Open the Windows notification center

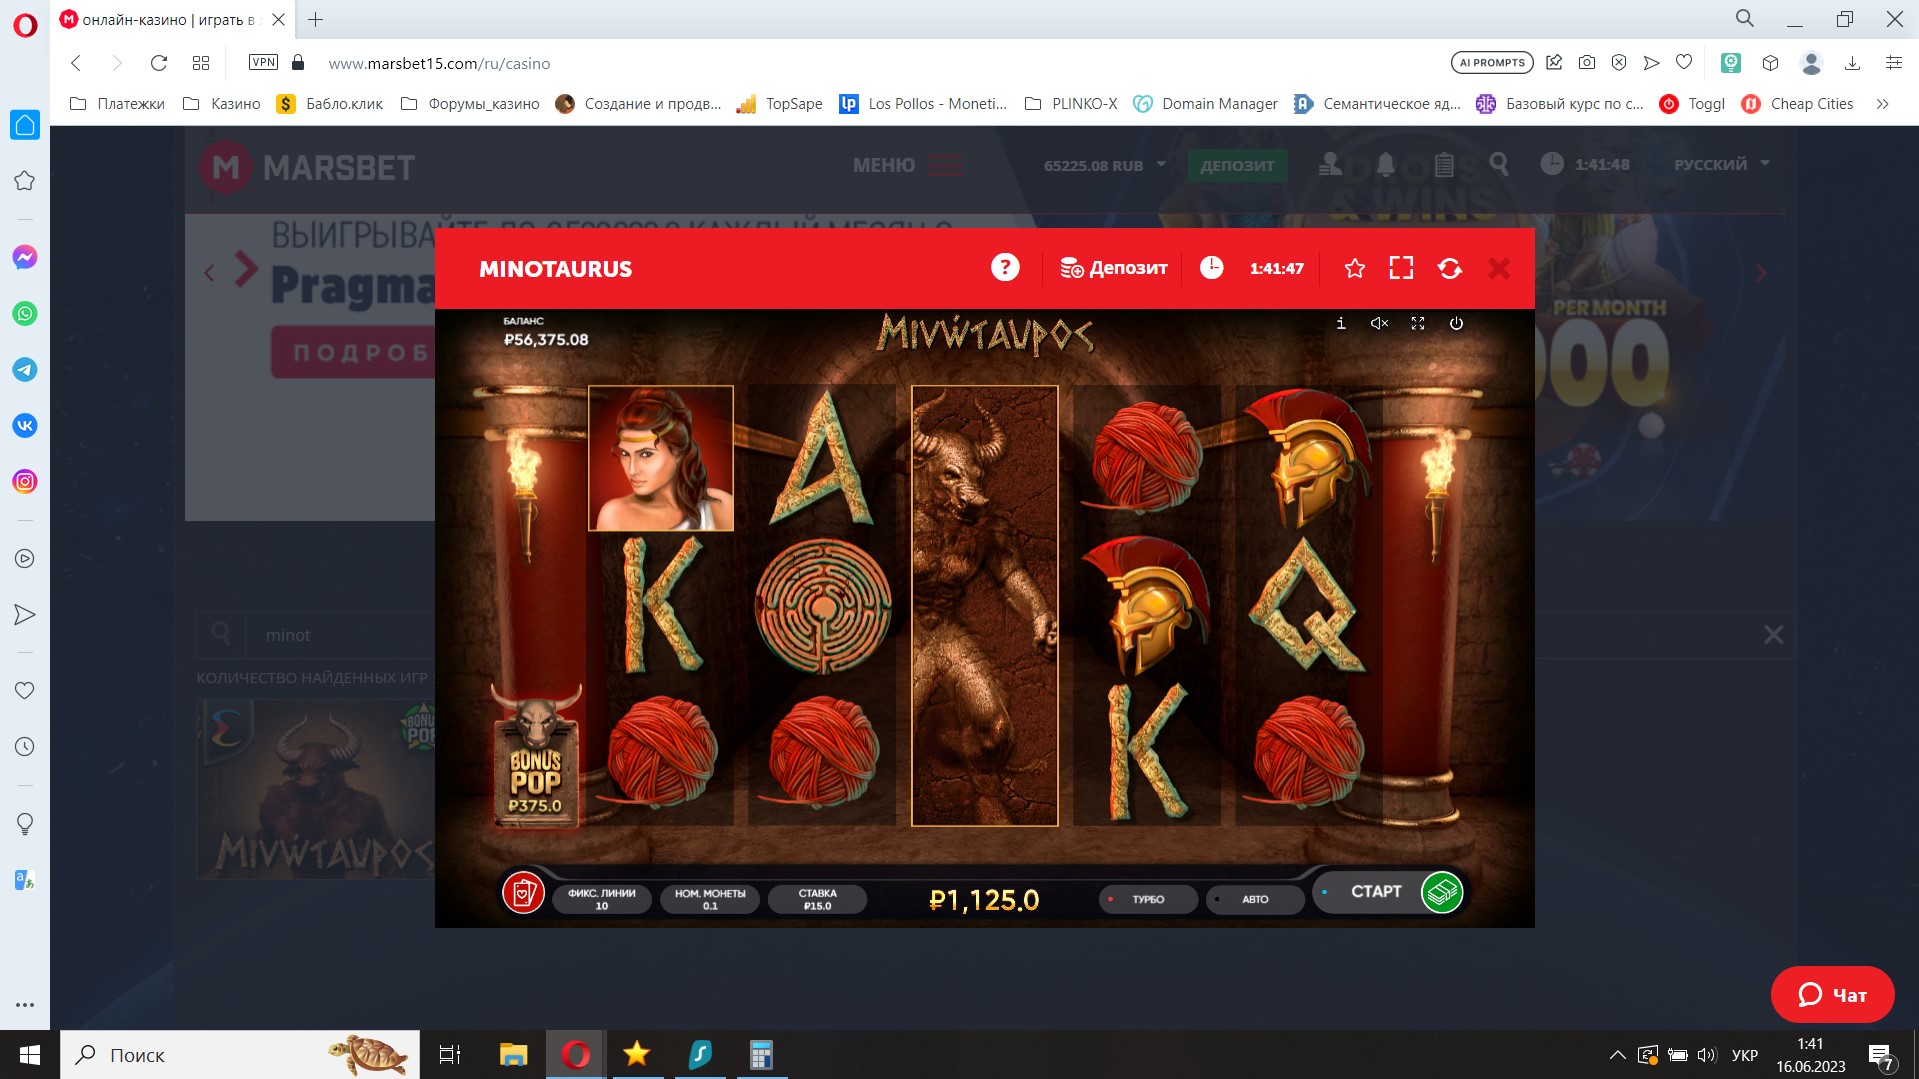[1880, 1056]
